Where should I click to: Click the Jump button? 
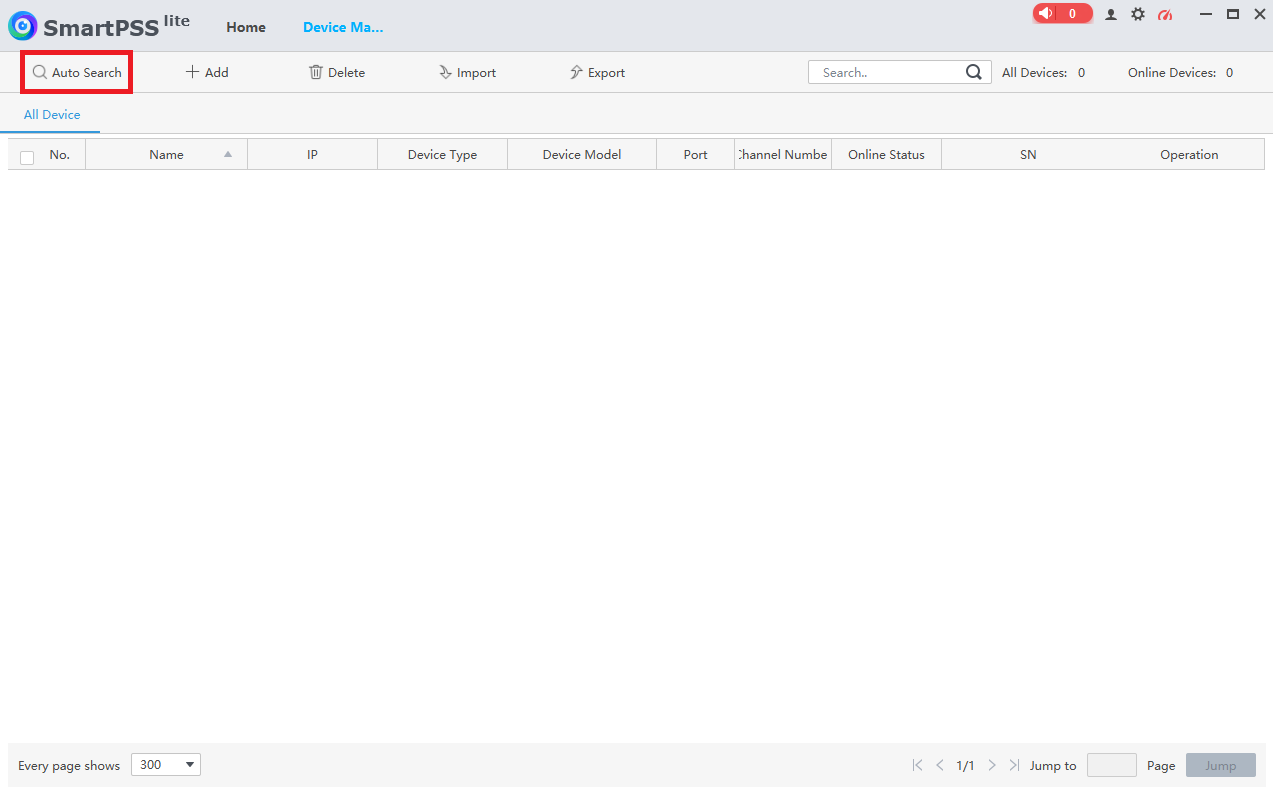point(1221,765)
